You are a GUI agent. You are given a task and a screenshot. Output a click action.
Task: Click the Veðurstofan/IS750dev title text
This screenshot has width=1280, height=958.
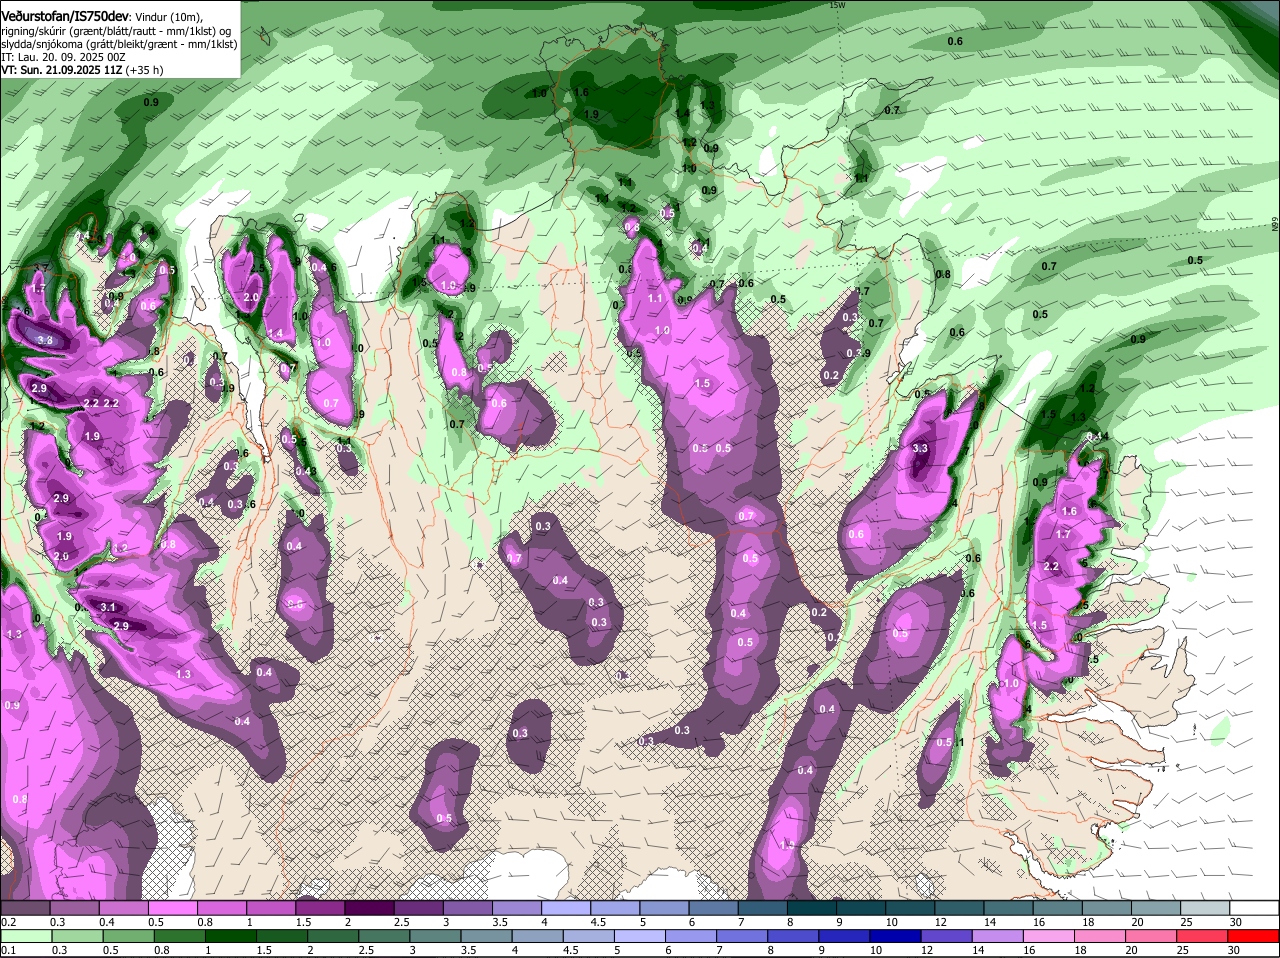point(65,16)
